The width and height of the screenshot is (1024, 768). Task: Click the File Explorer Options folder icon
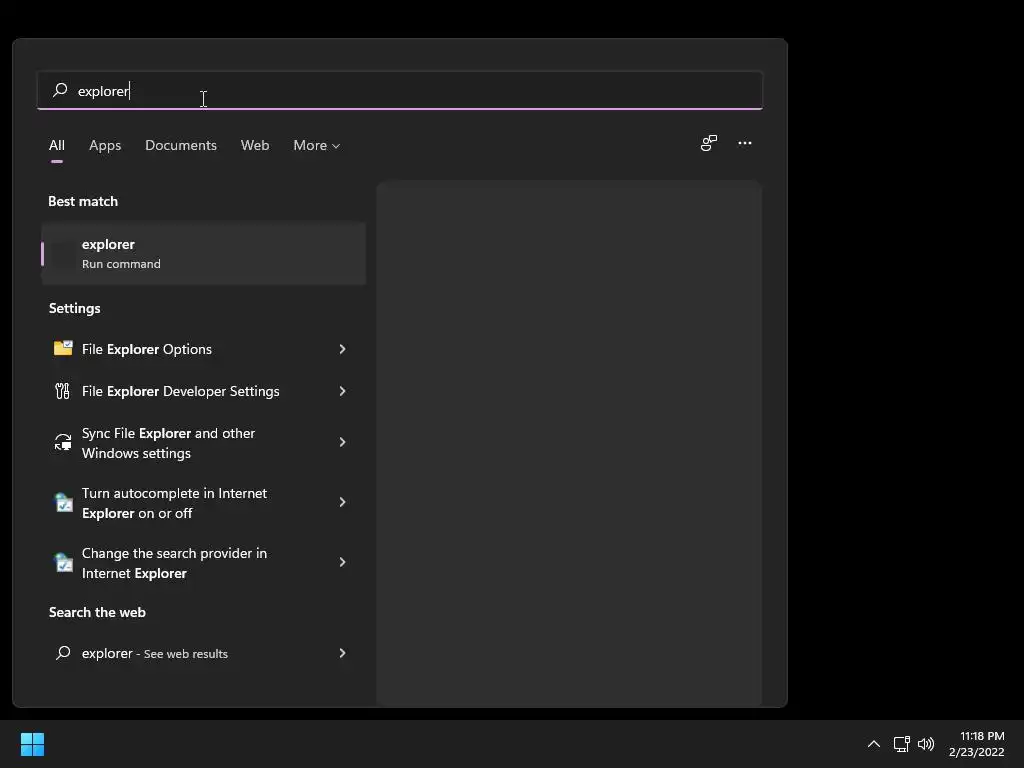pyautogui.click(x=63, y=348)
